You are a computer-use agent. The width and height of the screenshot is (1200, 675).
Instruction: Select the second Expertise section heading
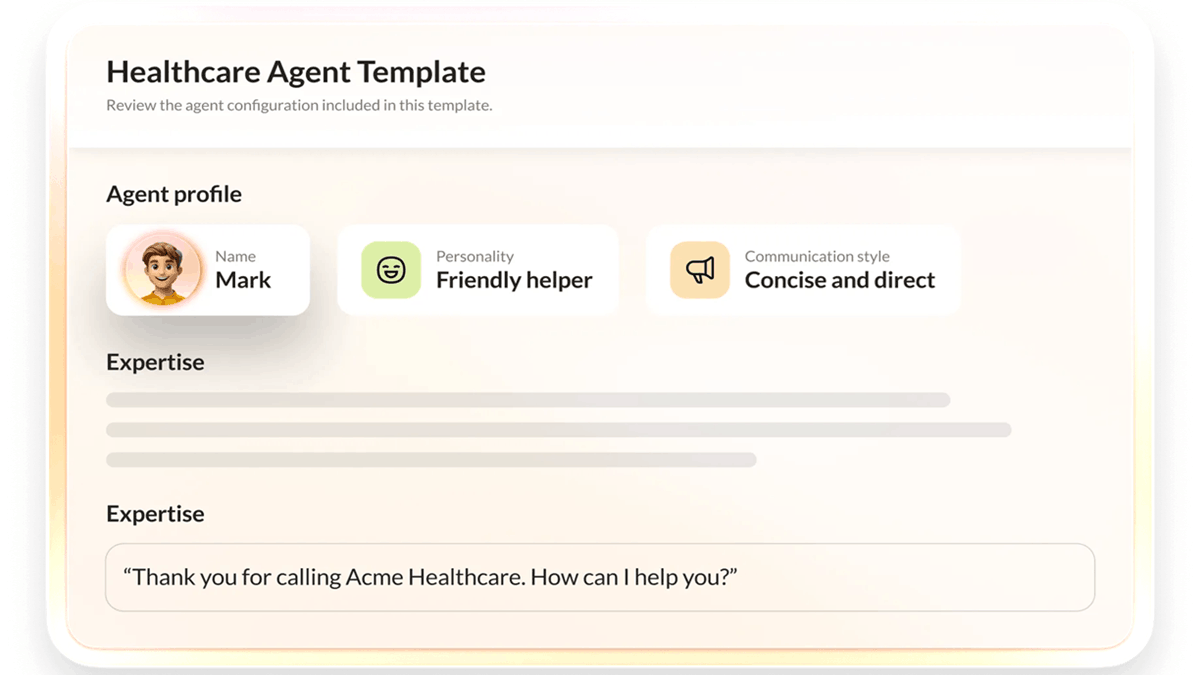pyautogui.click(x=155, y=513)
